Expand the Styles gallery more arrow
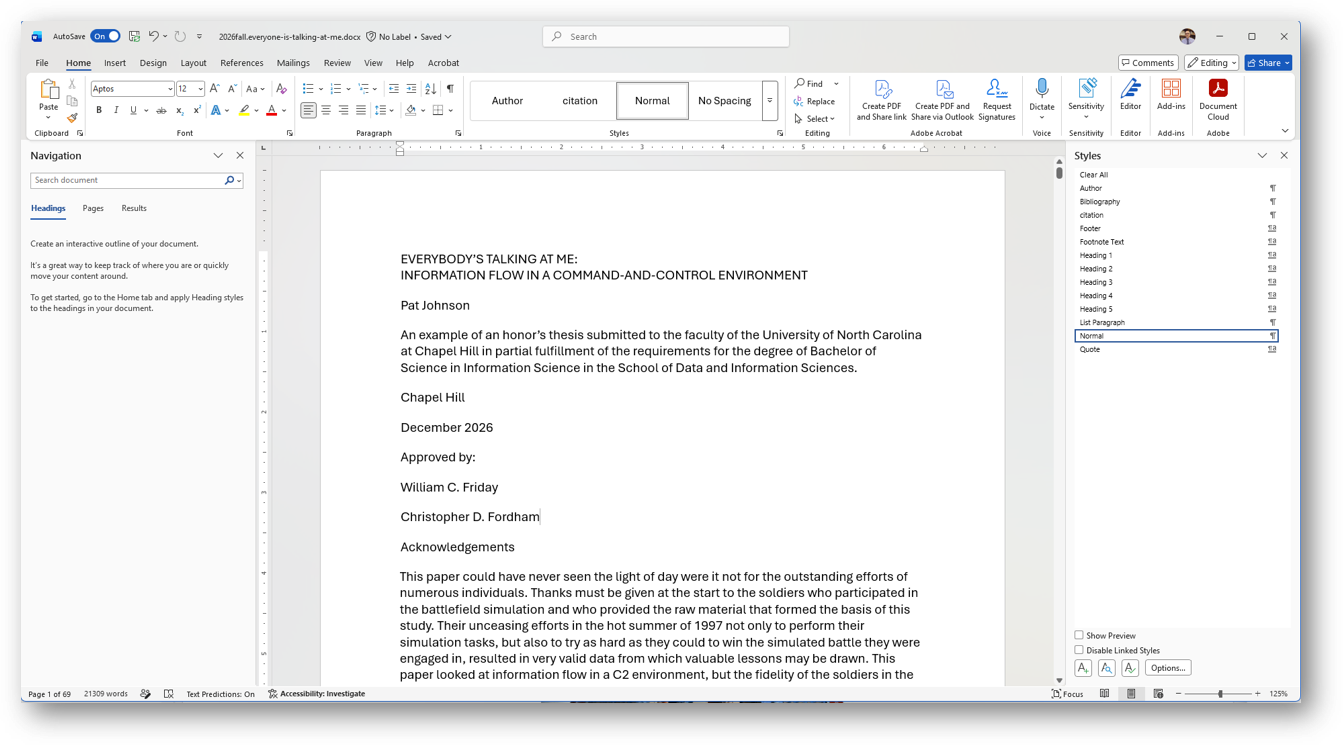Image resolution: width=1343 pixels, height=745 pixels. coord(770,101)
